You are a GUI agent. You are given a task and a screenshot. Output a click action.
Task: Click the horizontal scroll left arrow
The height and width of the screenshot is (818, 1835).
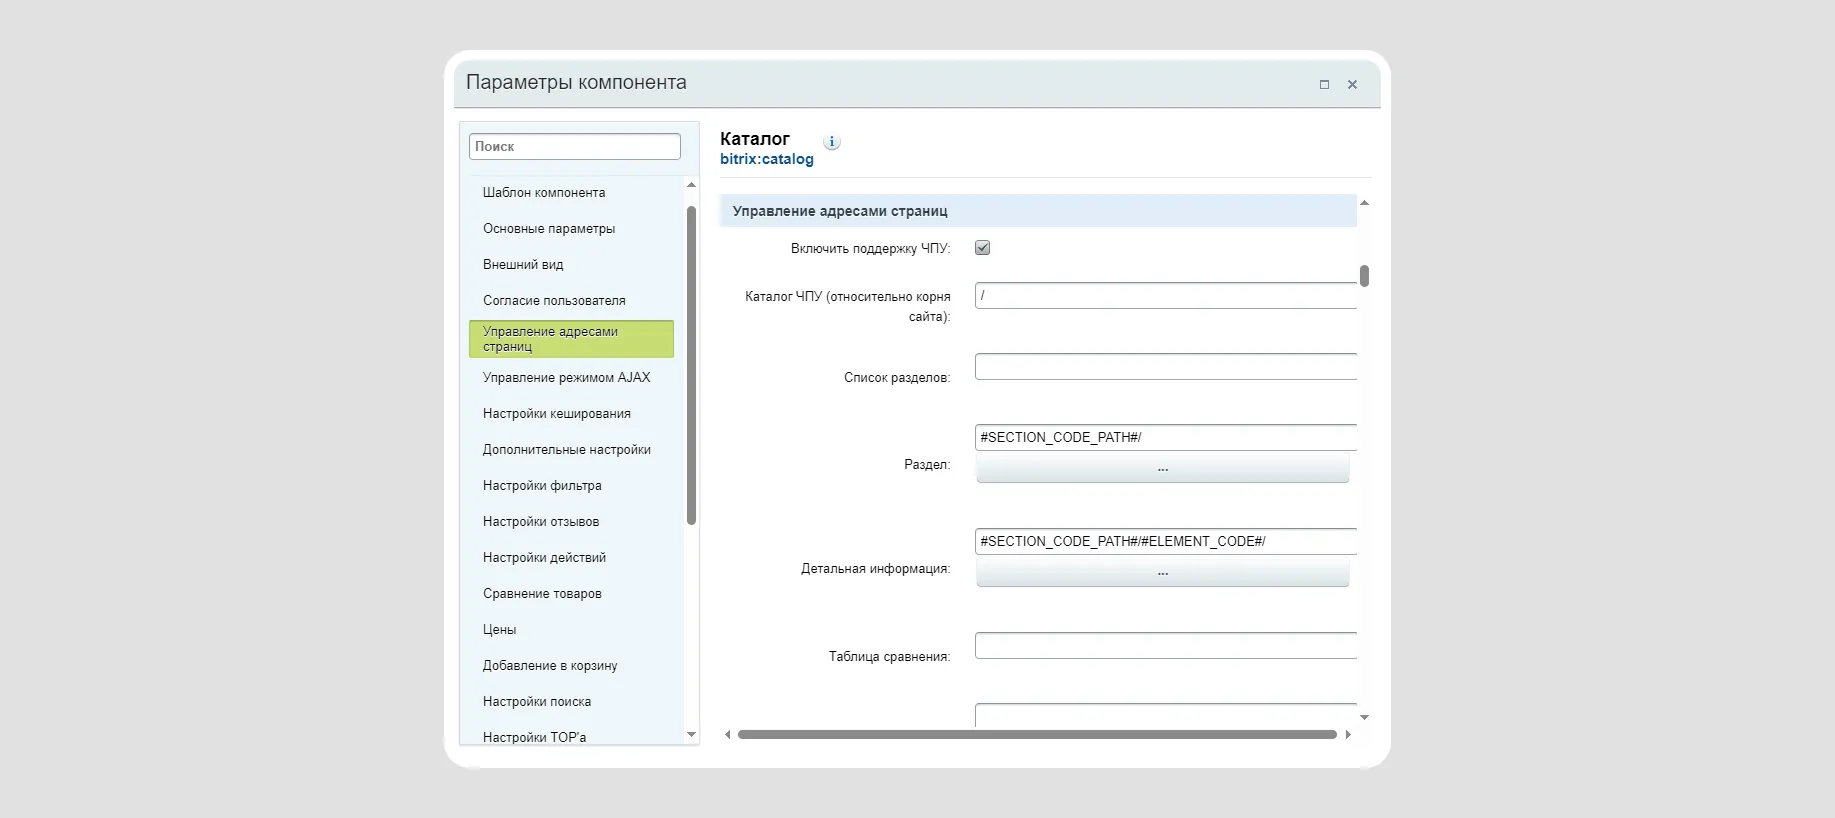tap(727, 735)
